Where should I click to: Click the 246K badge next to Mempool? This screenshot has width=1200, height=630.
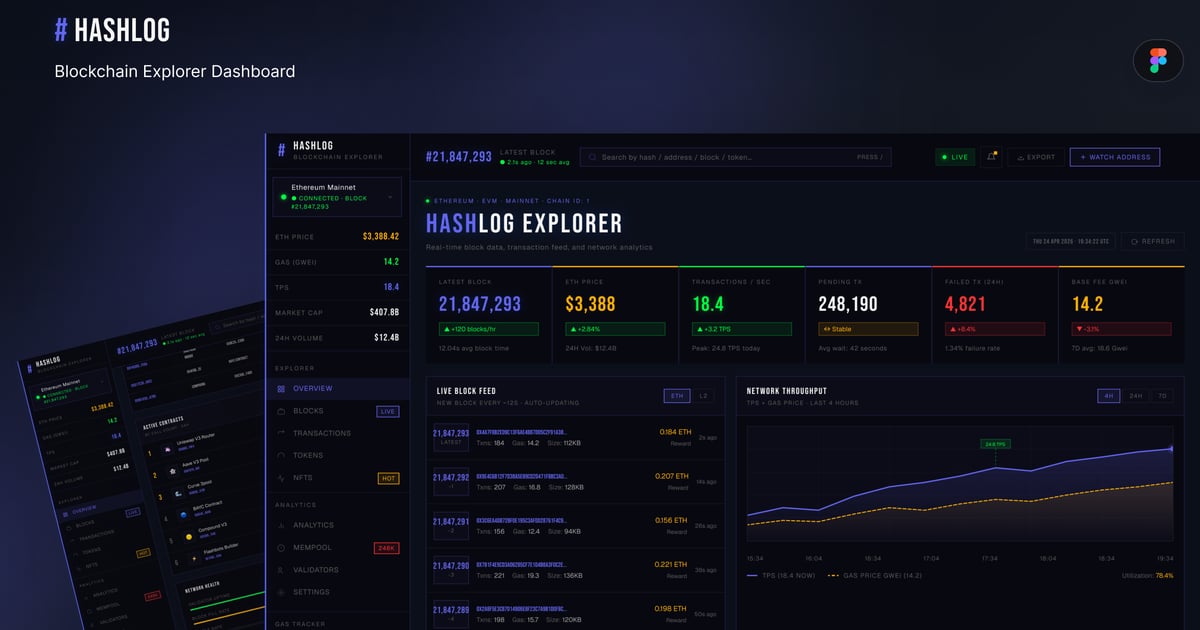coord(387,548)
